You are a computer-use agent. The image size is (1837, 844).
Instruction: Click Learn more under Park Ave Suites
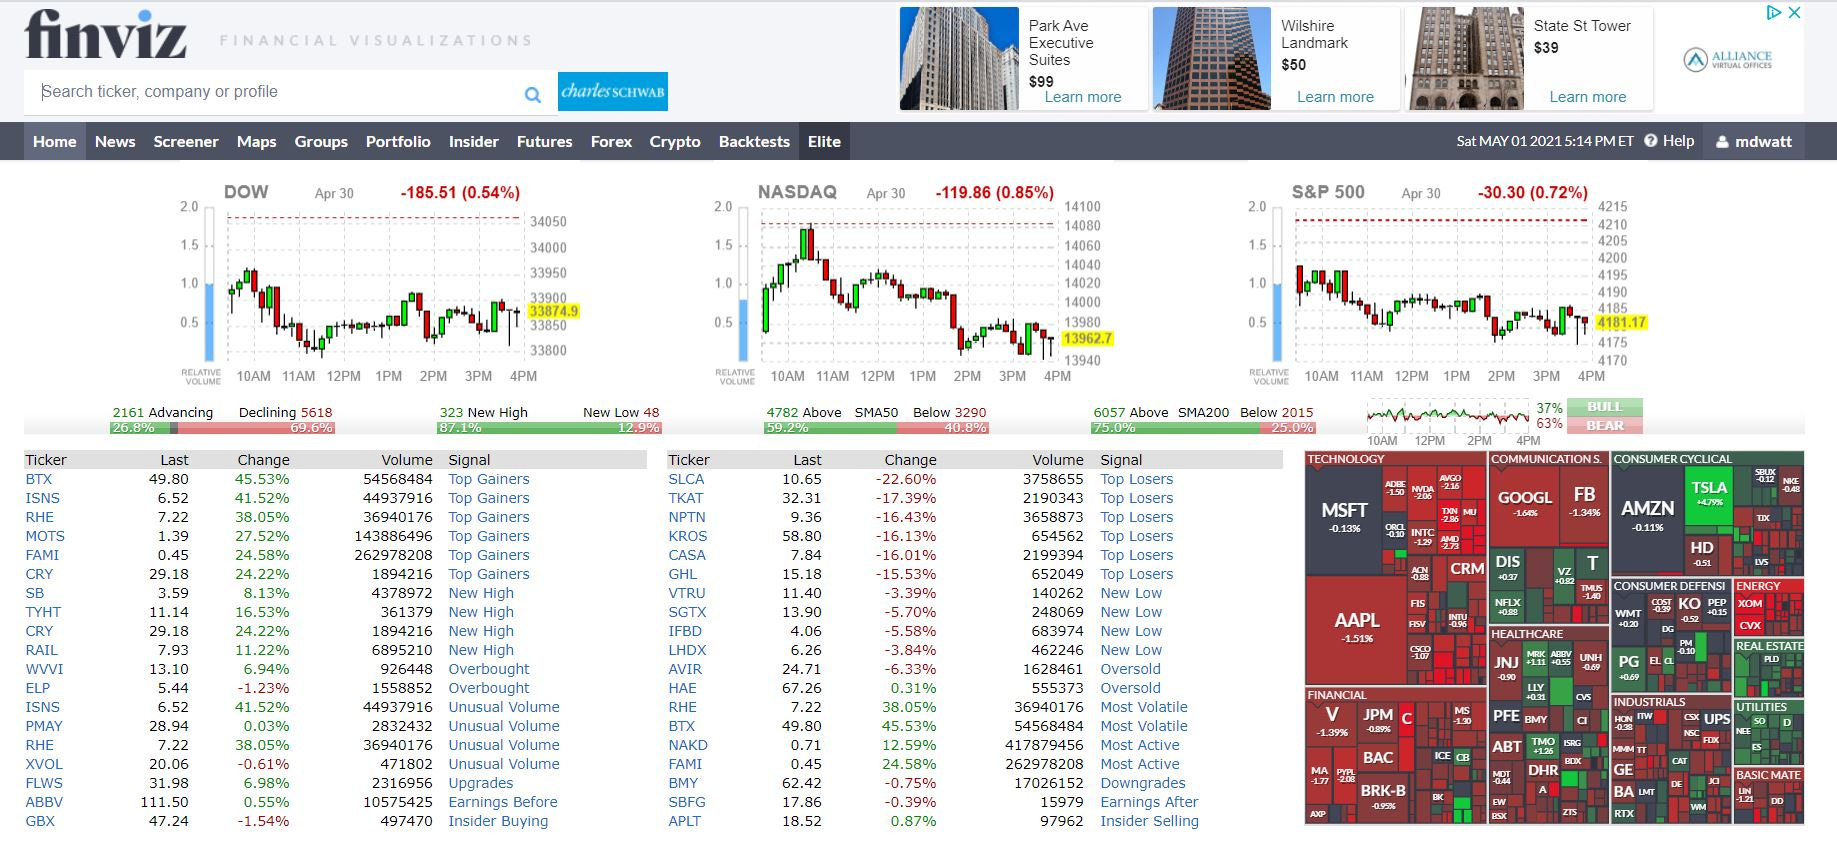[1083, 97]
